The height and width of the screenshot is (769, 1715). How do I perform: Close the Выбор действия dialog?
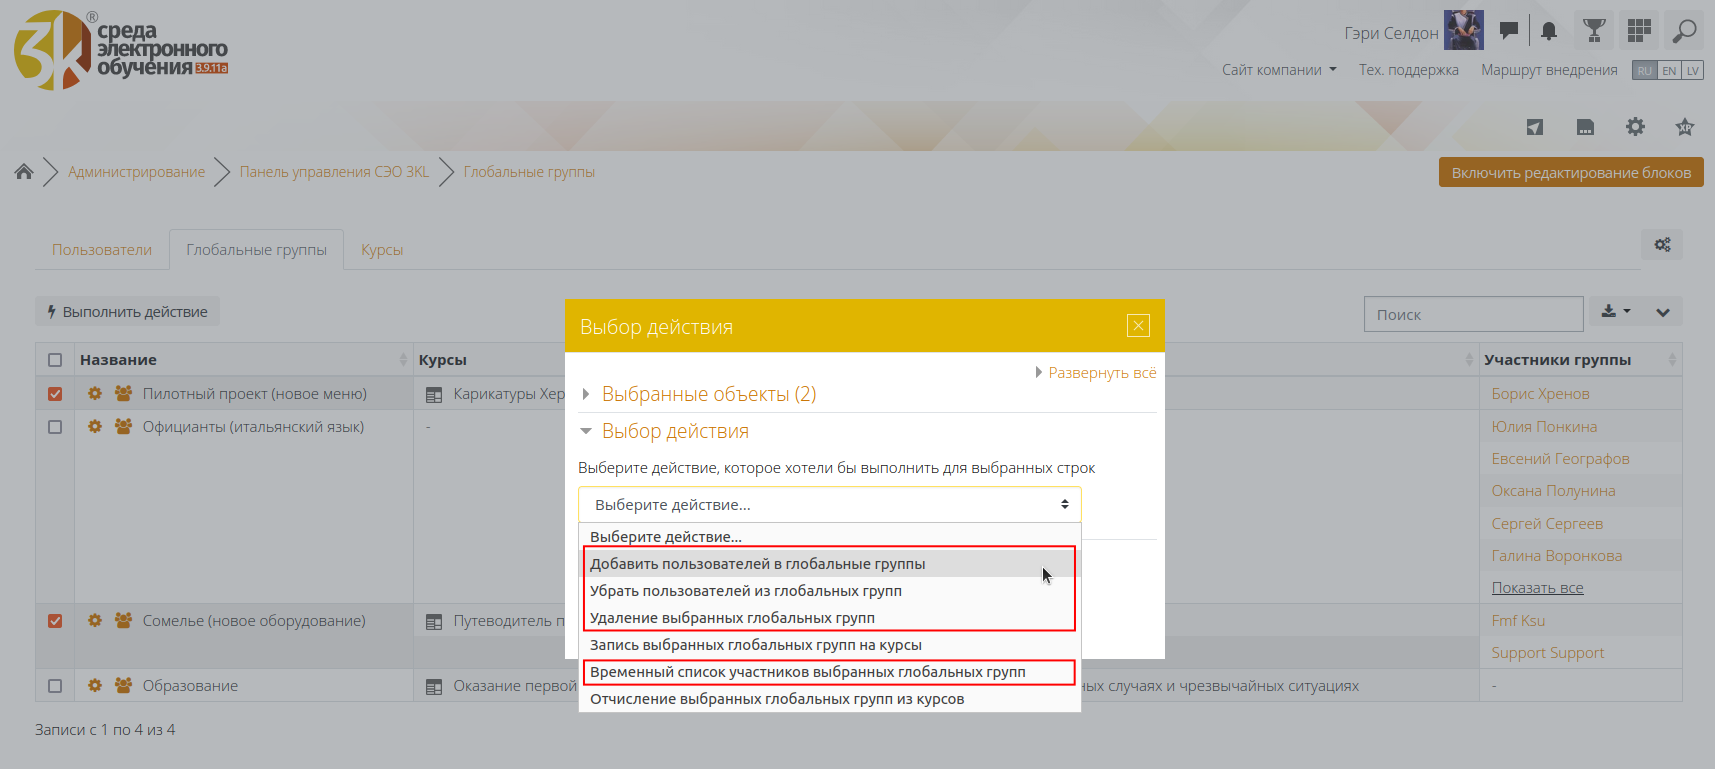click(1137, 326)
